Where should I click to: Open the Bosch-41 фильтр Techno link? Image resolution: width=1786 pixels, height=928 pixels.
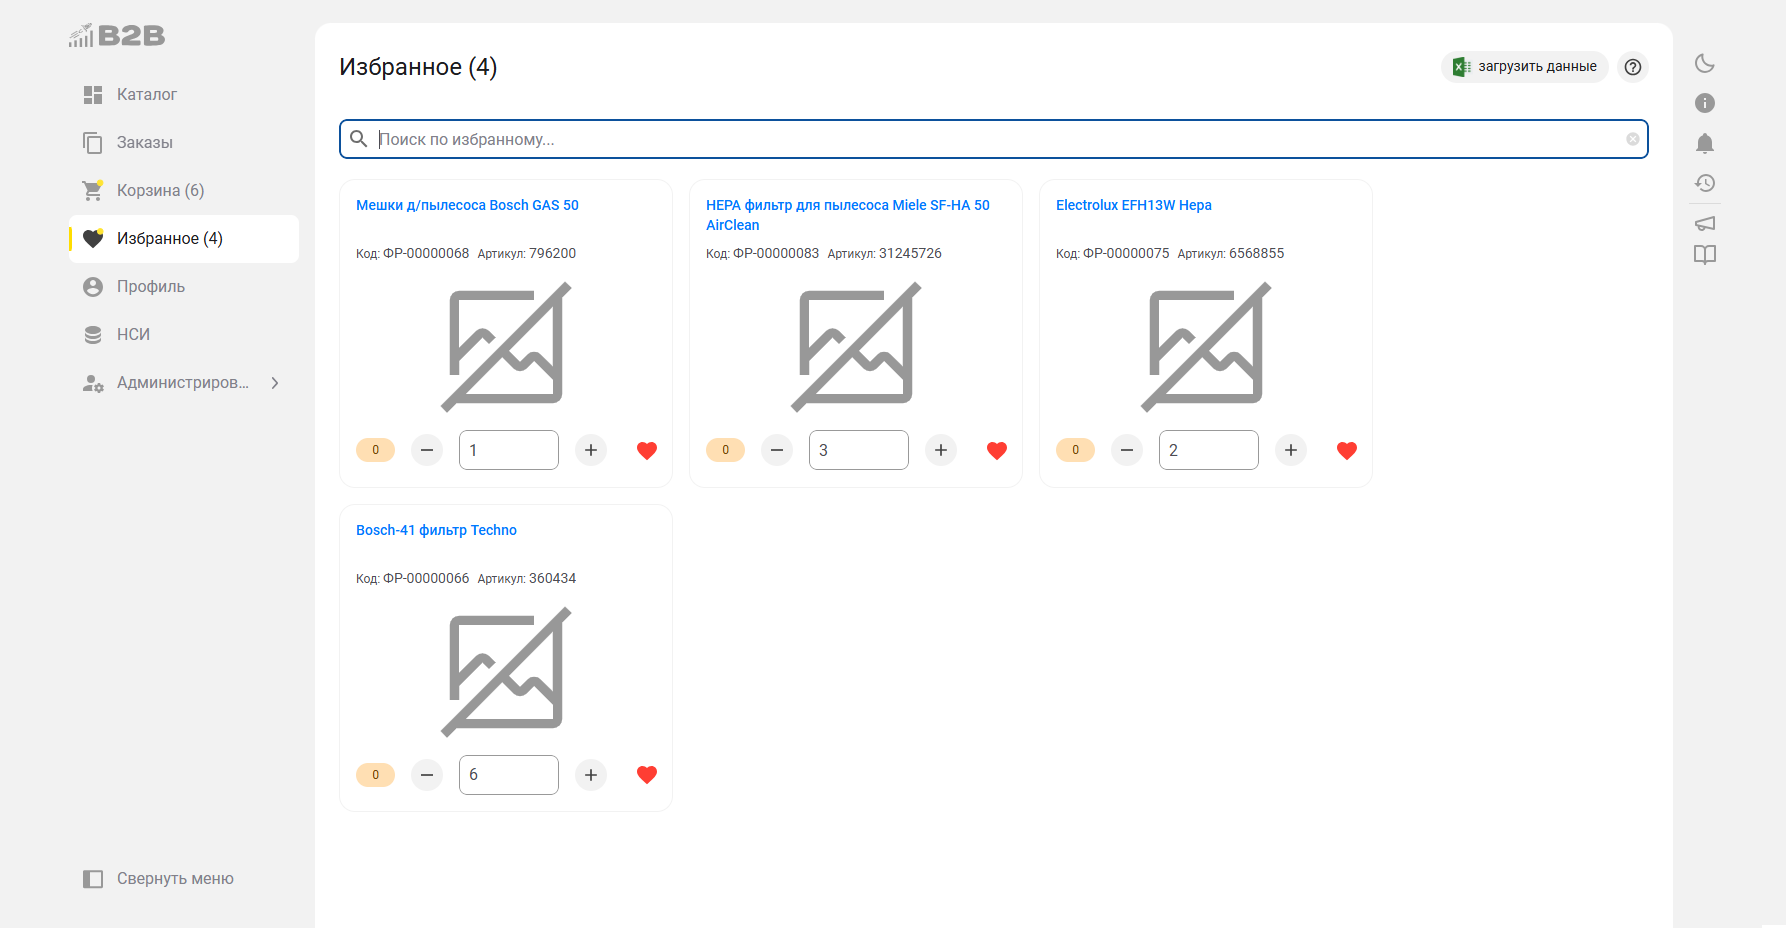(436, 530)
